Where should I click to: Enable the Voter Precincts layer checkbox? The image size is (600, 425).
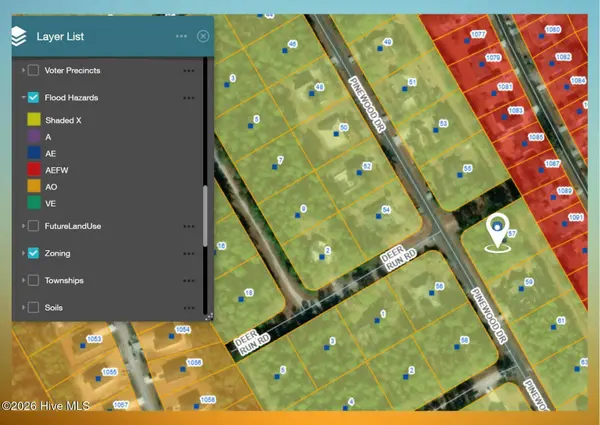(33, 71)
